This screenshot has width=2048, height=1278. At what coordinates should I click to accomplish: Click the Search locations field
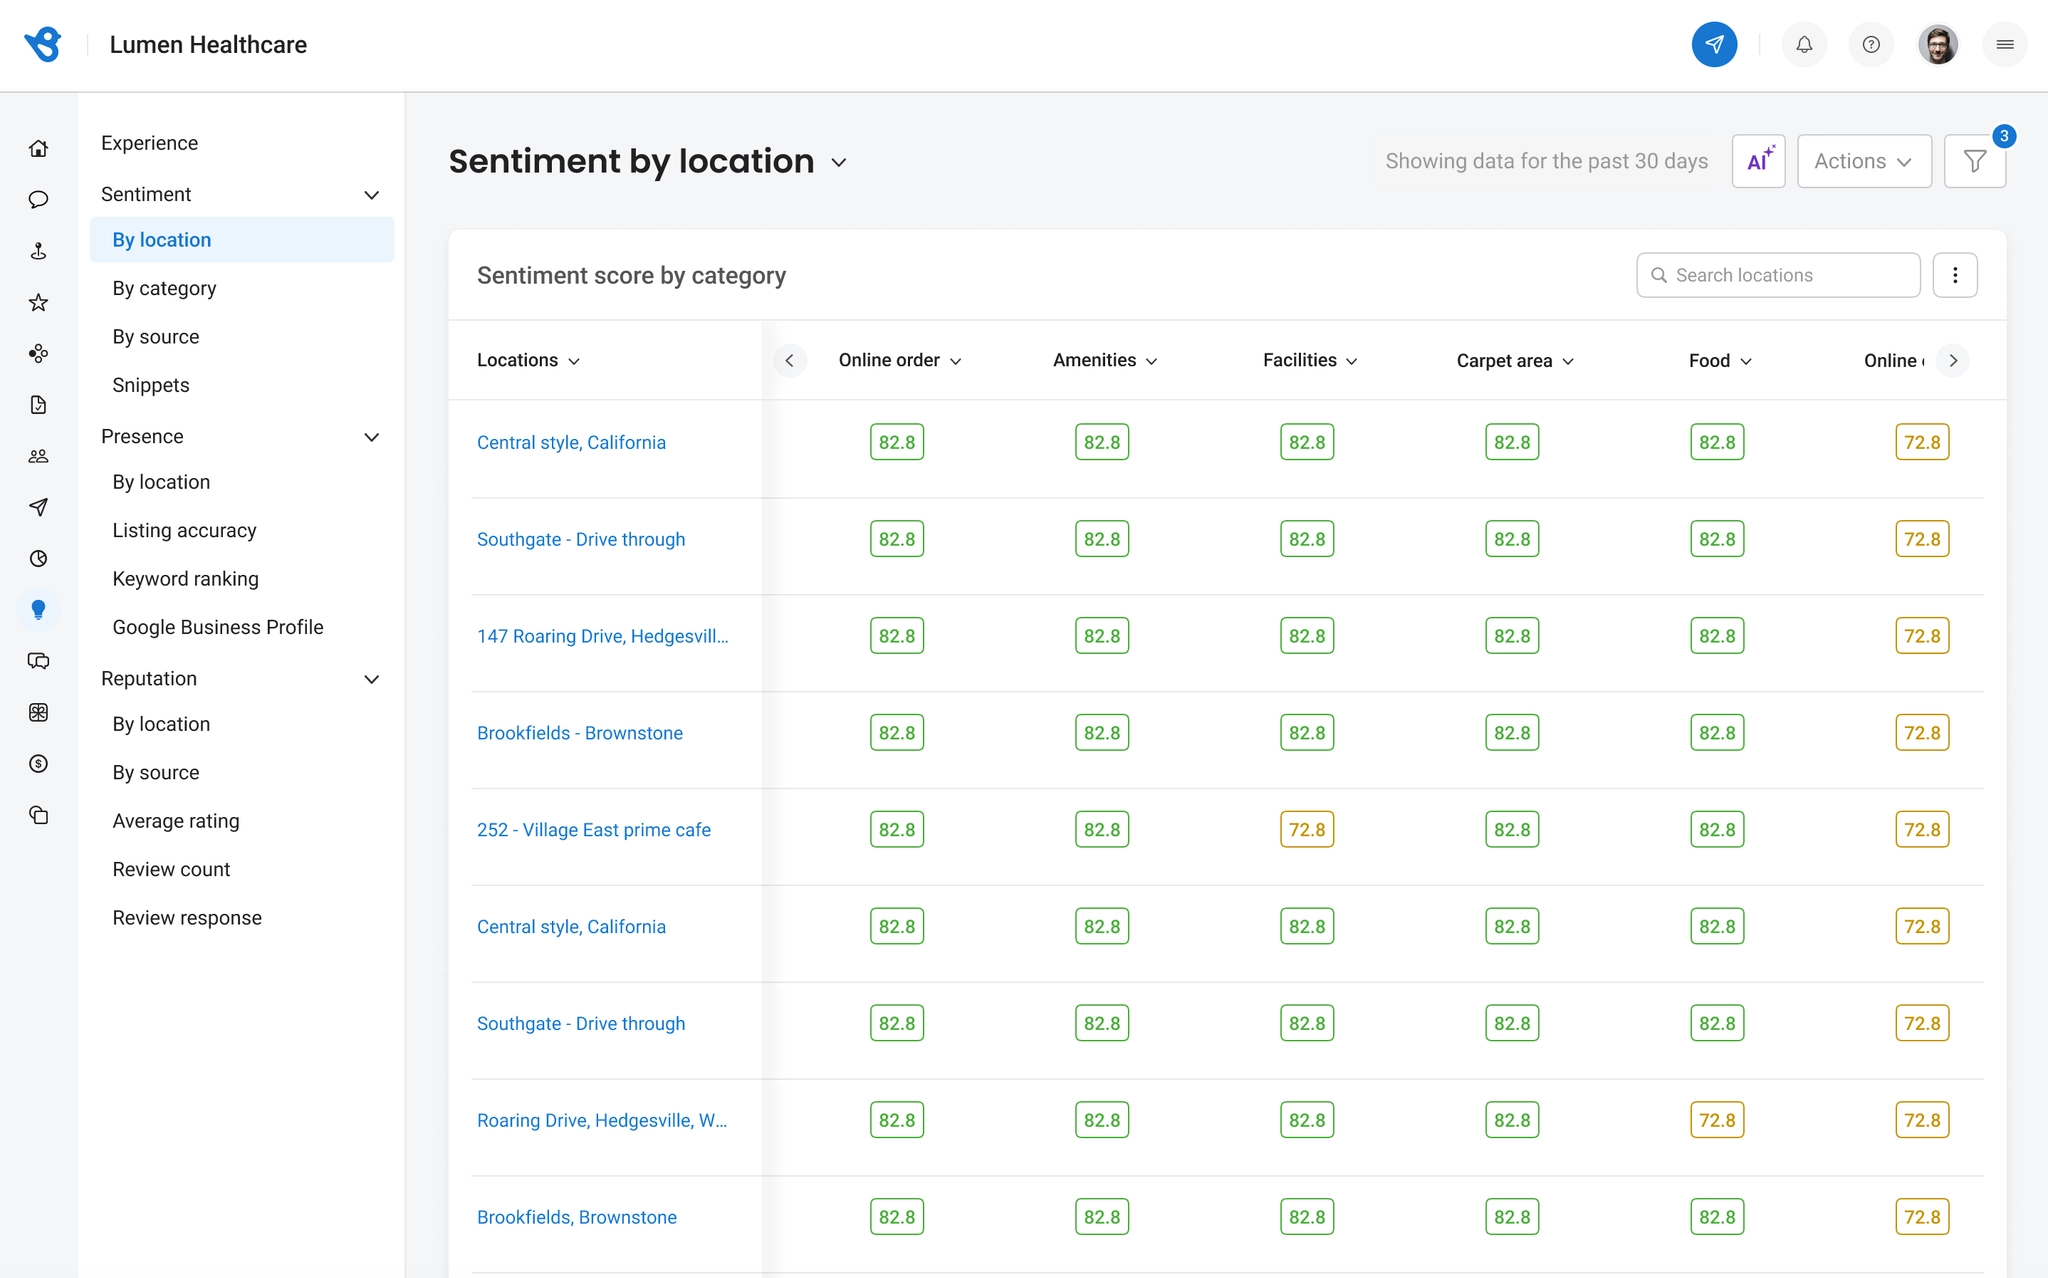[1778, 275]
